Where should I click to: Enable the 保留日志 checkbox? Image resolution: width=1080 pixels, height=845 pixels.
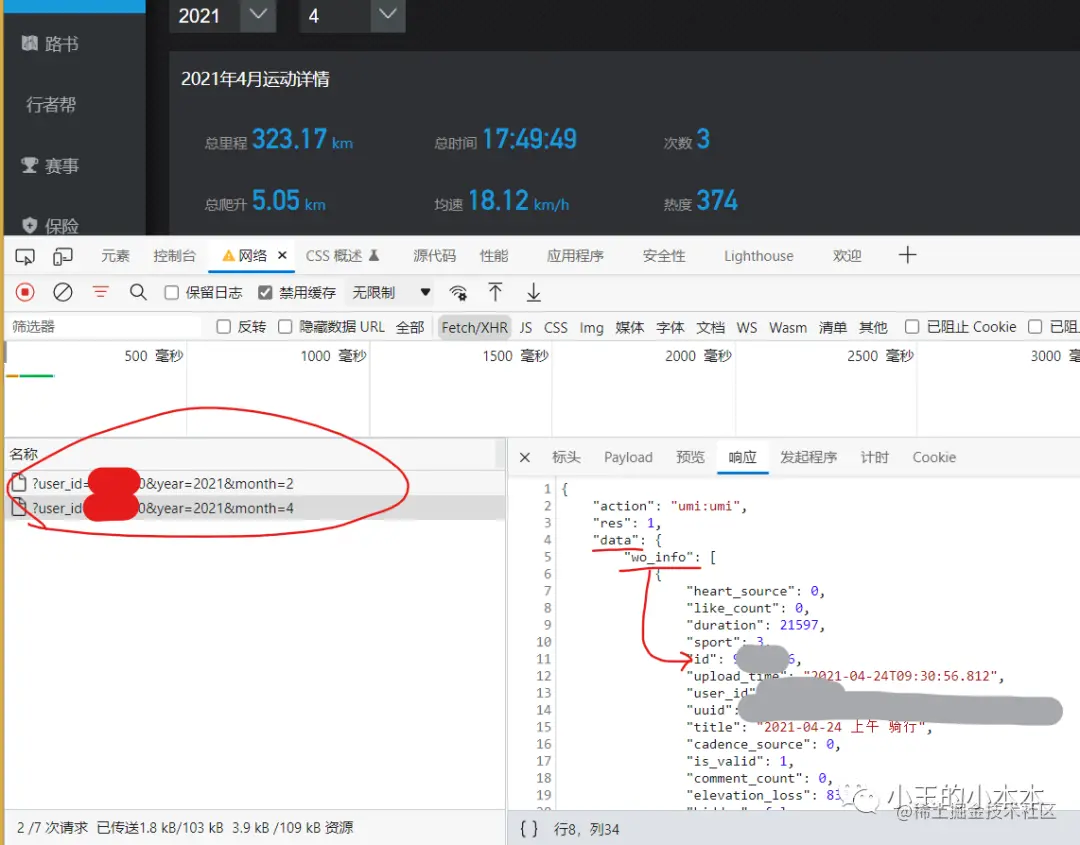tap(172, 293)
